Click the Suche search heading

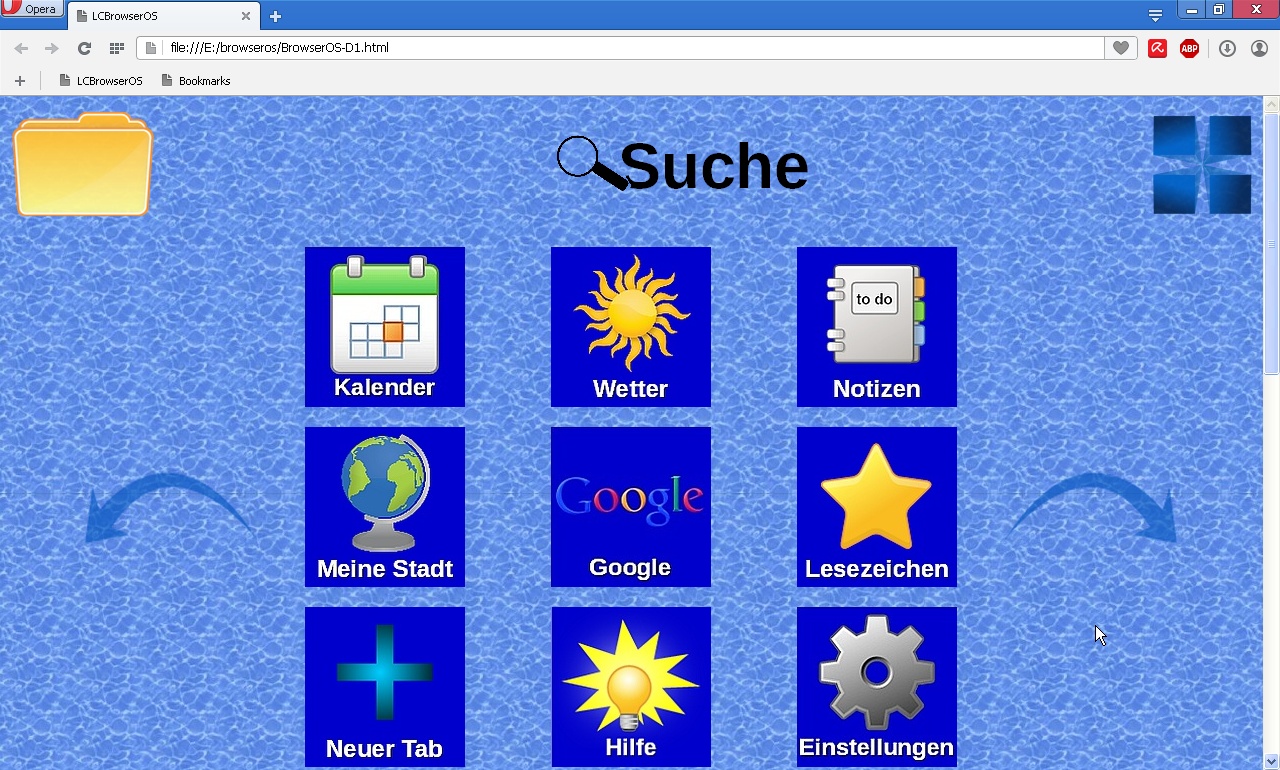pyautogui.click(x=683, y=165)
